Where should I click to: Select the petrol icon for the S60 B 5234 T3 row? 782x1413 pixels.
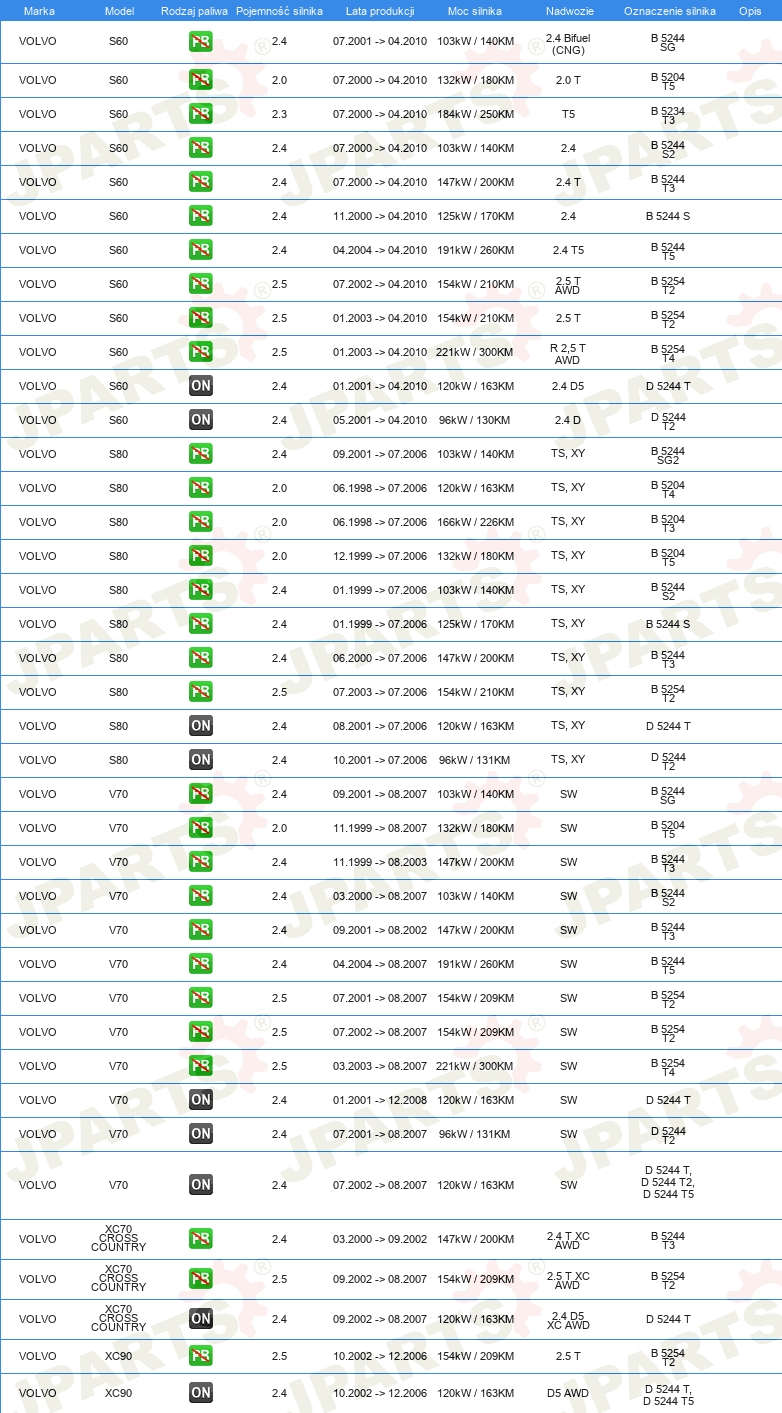[x=201, y=114]
